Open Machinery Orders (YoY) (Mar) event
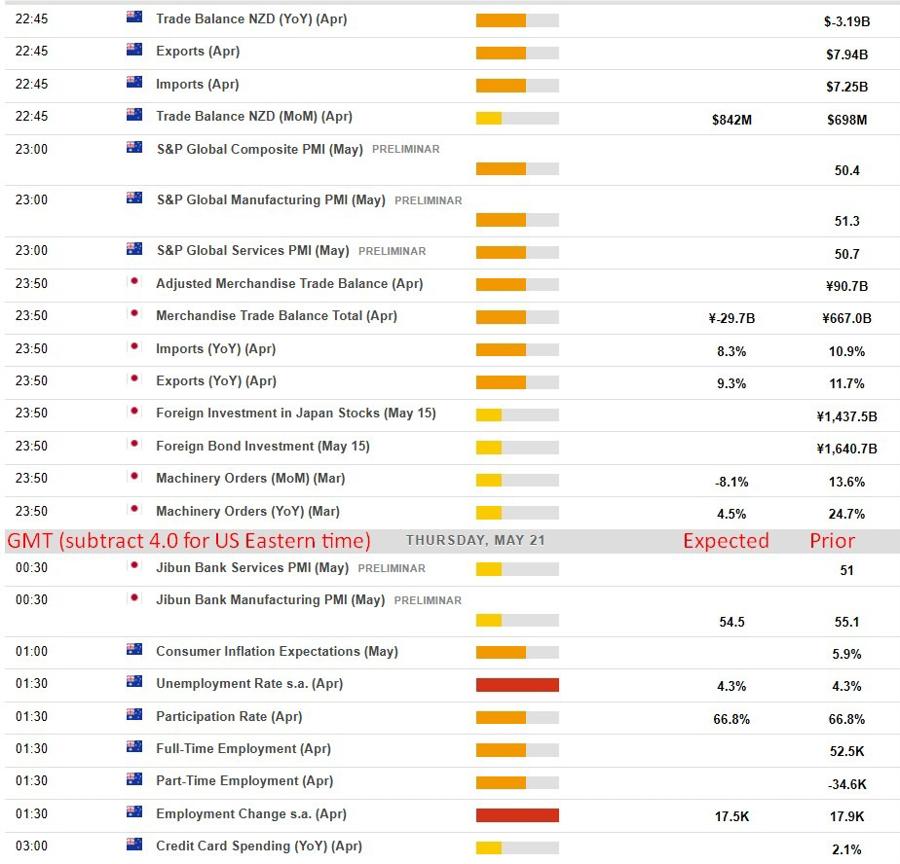The width and height of the screenshot is (900, 864). (247, 512)
